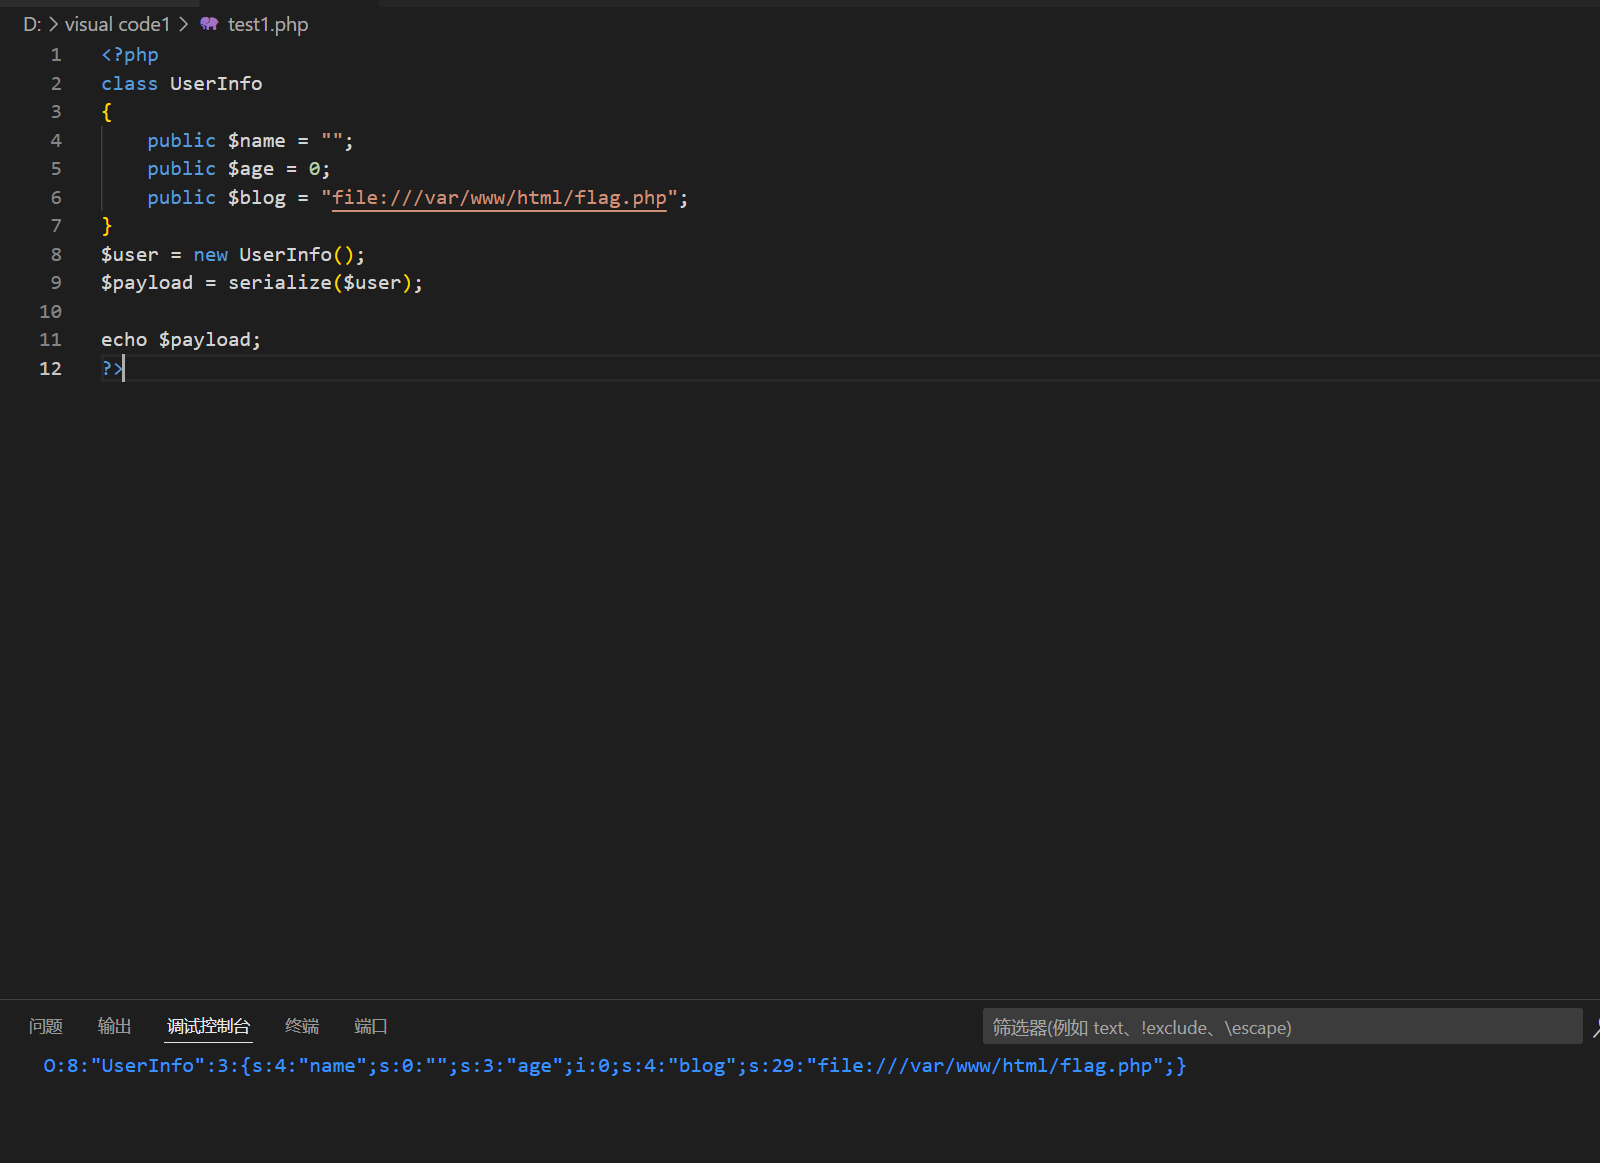Click the 'serialize' function call on line 9
Screen dimensions: 1600x1163
click(x=280, y=283)
